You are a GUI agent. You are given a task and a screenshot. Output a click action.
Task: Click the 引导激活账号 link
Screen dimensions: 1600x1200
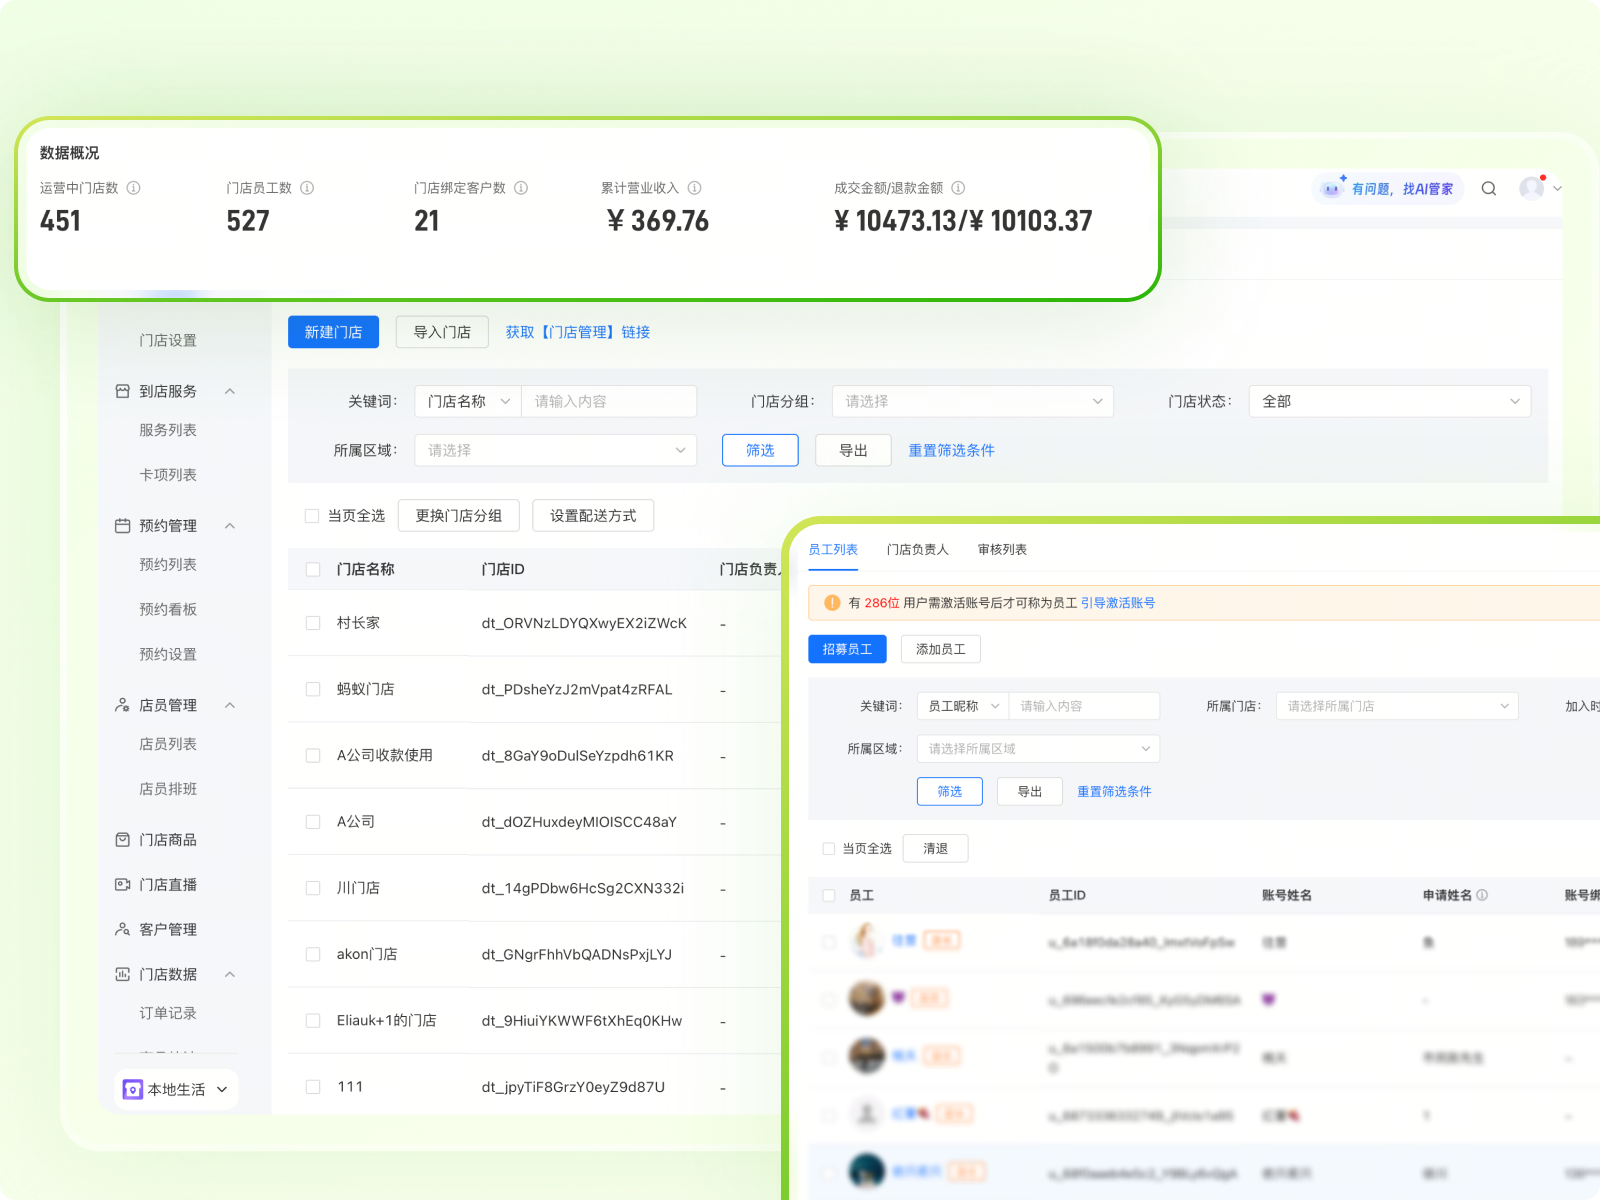1118,603
